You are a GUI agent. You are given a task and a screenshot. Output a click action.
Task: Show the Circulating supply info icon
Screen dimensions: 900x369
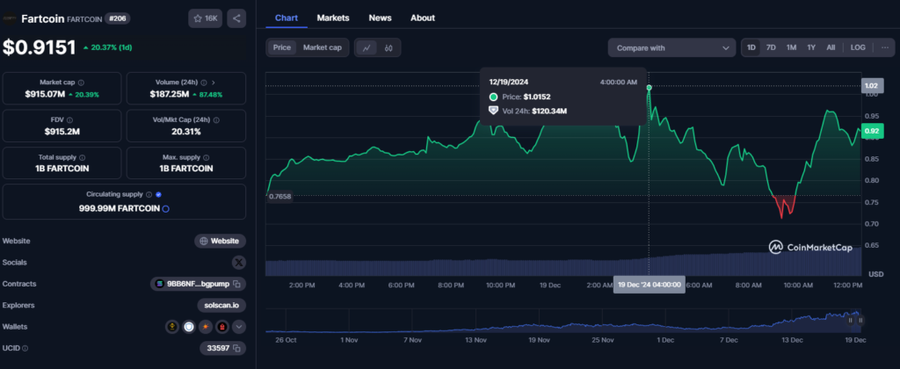pyautogui.click(x=149, y=195)
